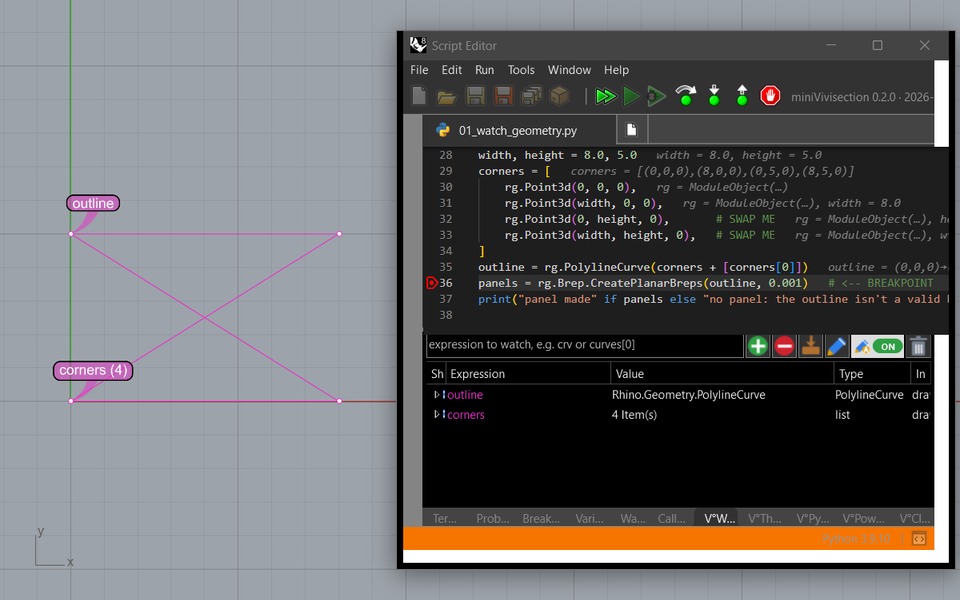Expand the outline watch row

pos(436,394)
